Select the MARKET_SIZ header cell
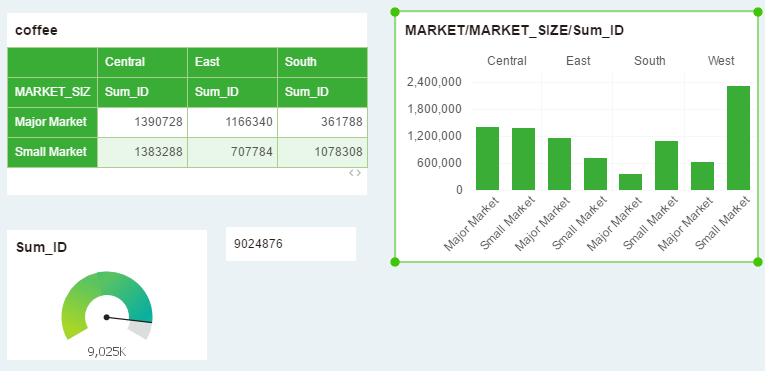 (52, 92)
